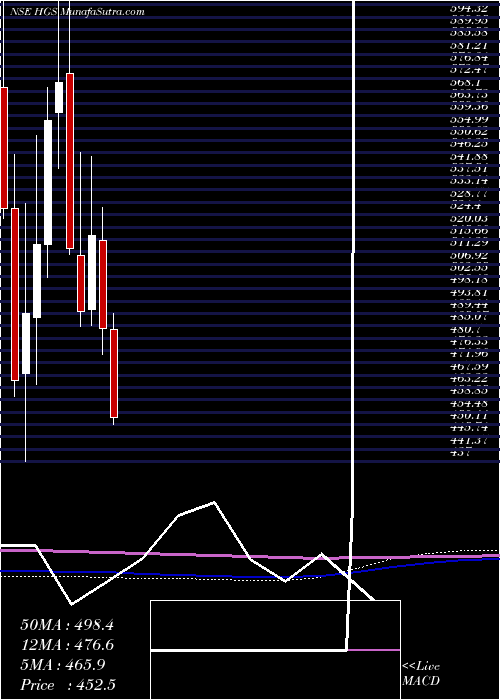Select the 12MA : 476.6 legend text
Screen dimensions: 500x700
(x=67, y=645)
